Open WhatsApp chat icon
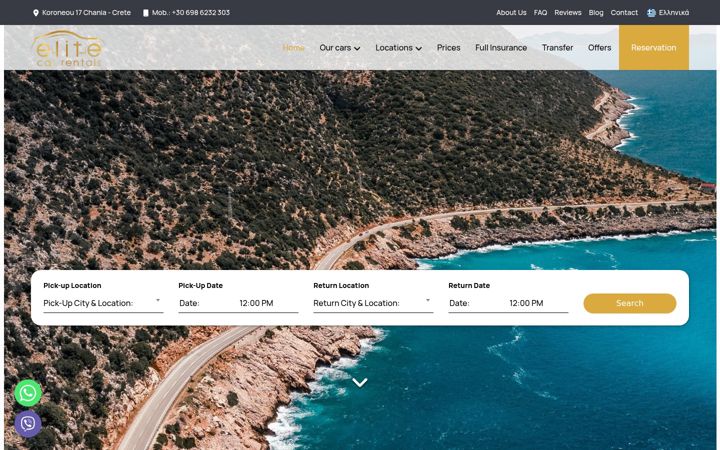 [28, 393]
